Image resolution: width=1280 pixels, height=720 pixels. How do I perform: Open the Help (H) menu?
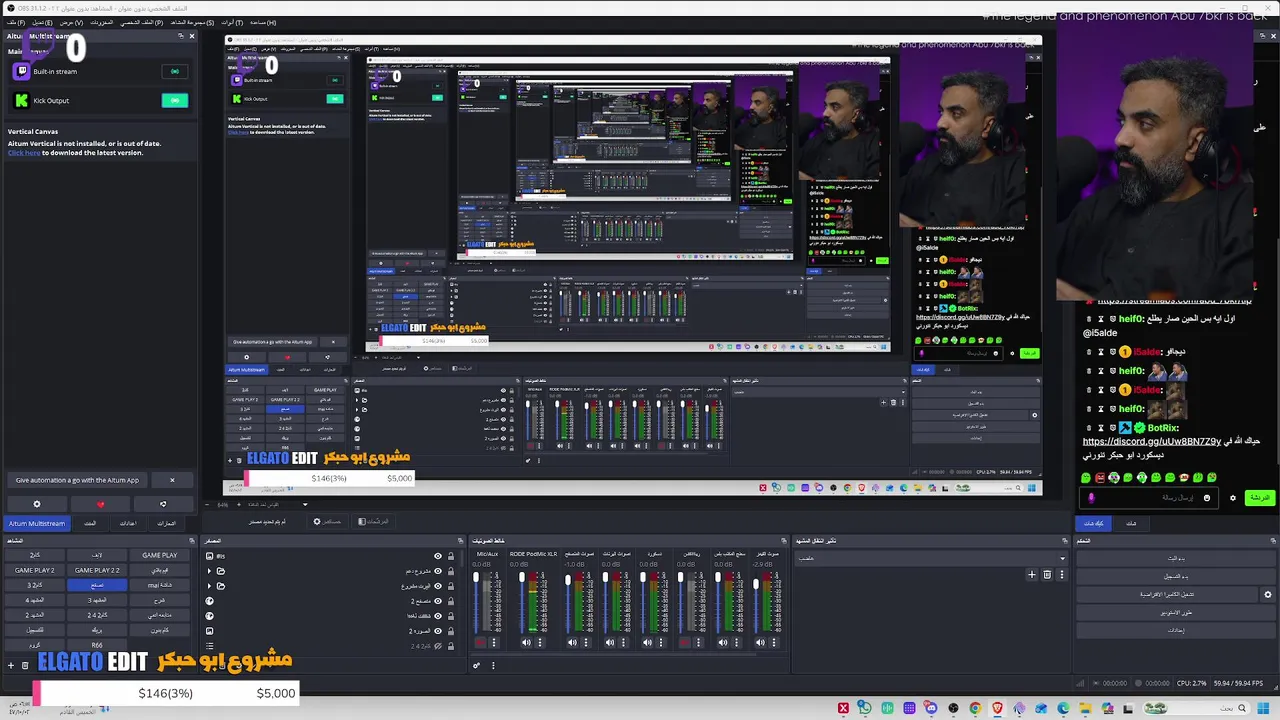[x=263, y=22]
